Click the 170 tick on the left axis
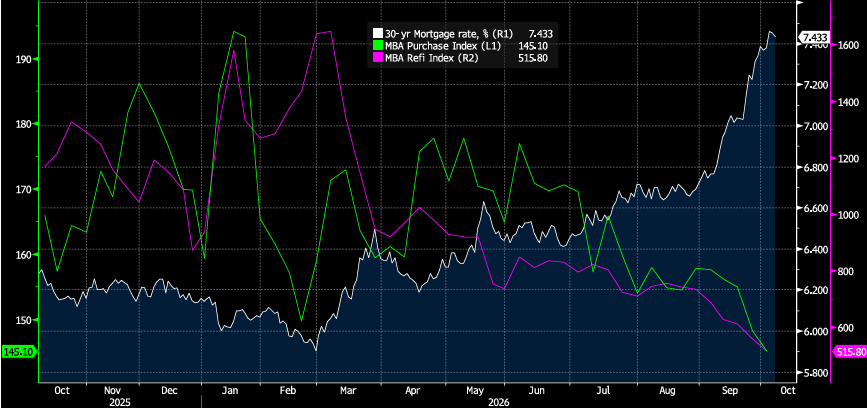 point(24,190)
